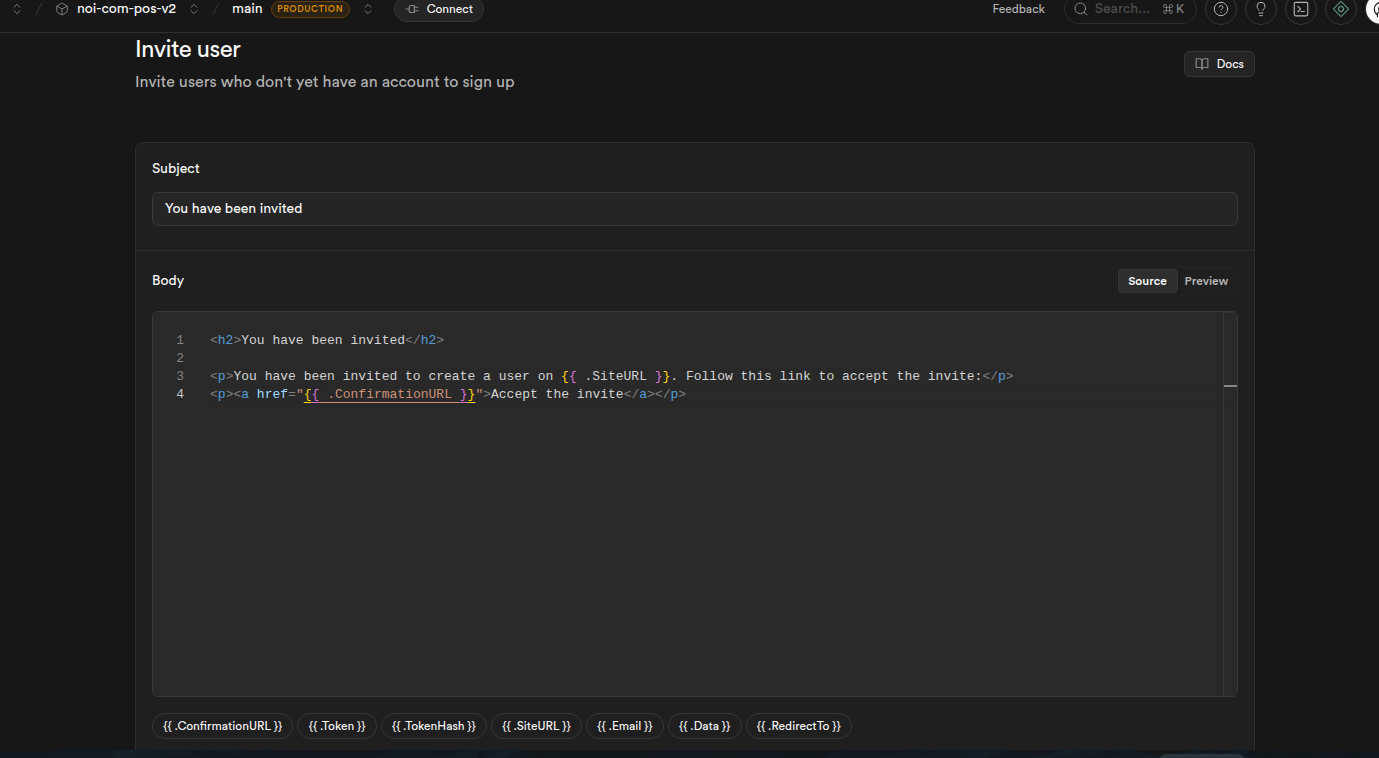
Task: Click the user avatar icon
Action: [1373, 9]
